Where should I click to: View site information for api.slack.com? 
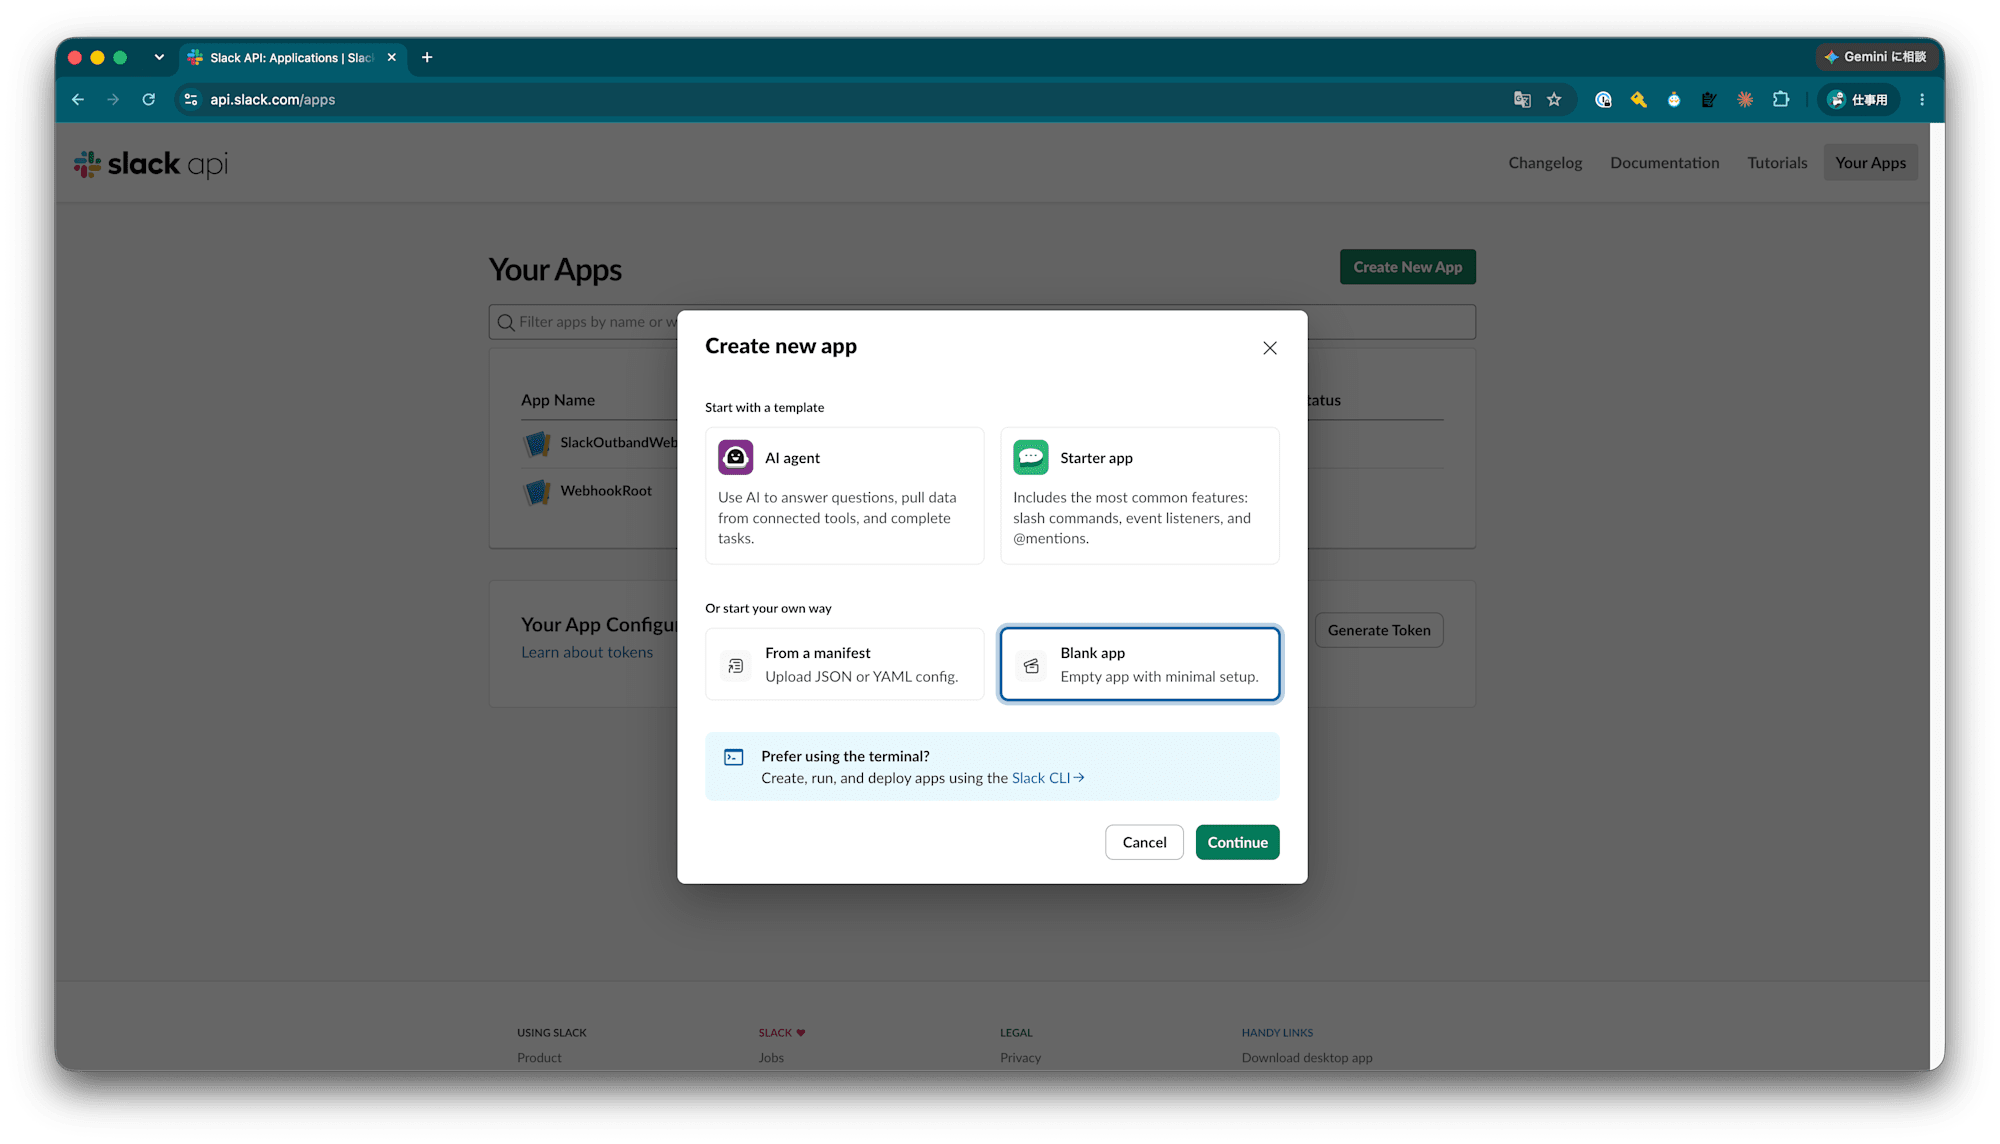191,99
